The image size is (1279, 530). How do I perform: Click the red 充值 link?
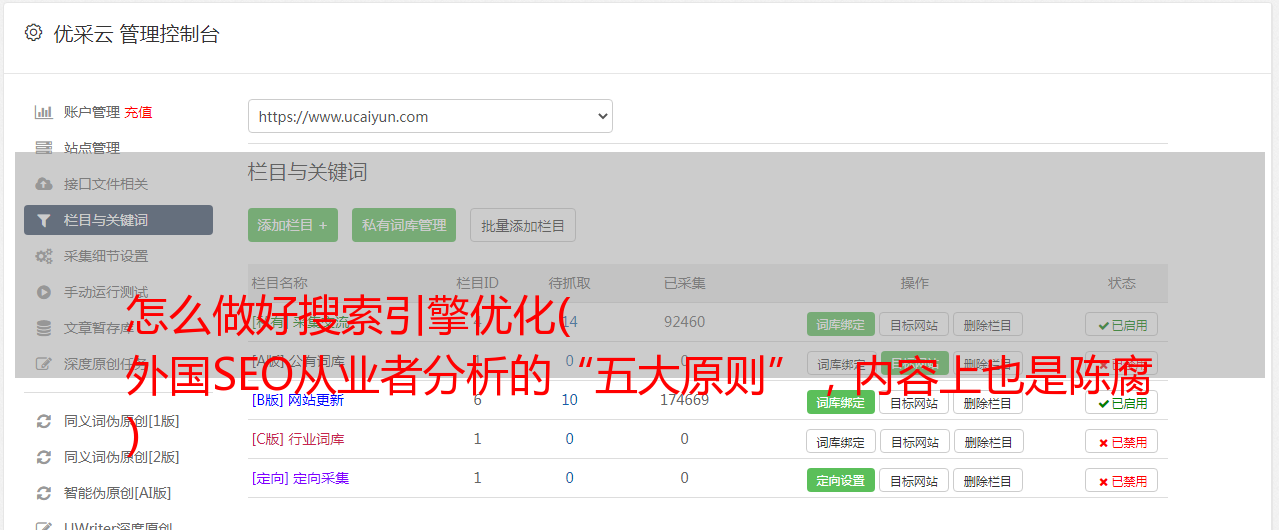139,112
